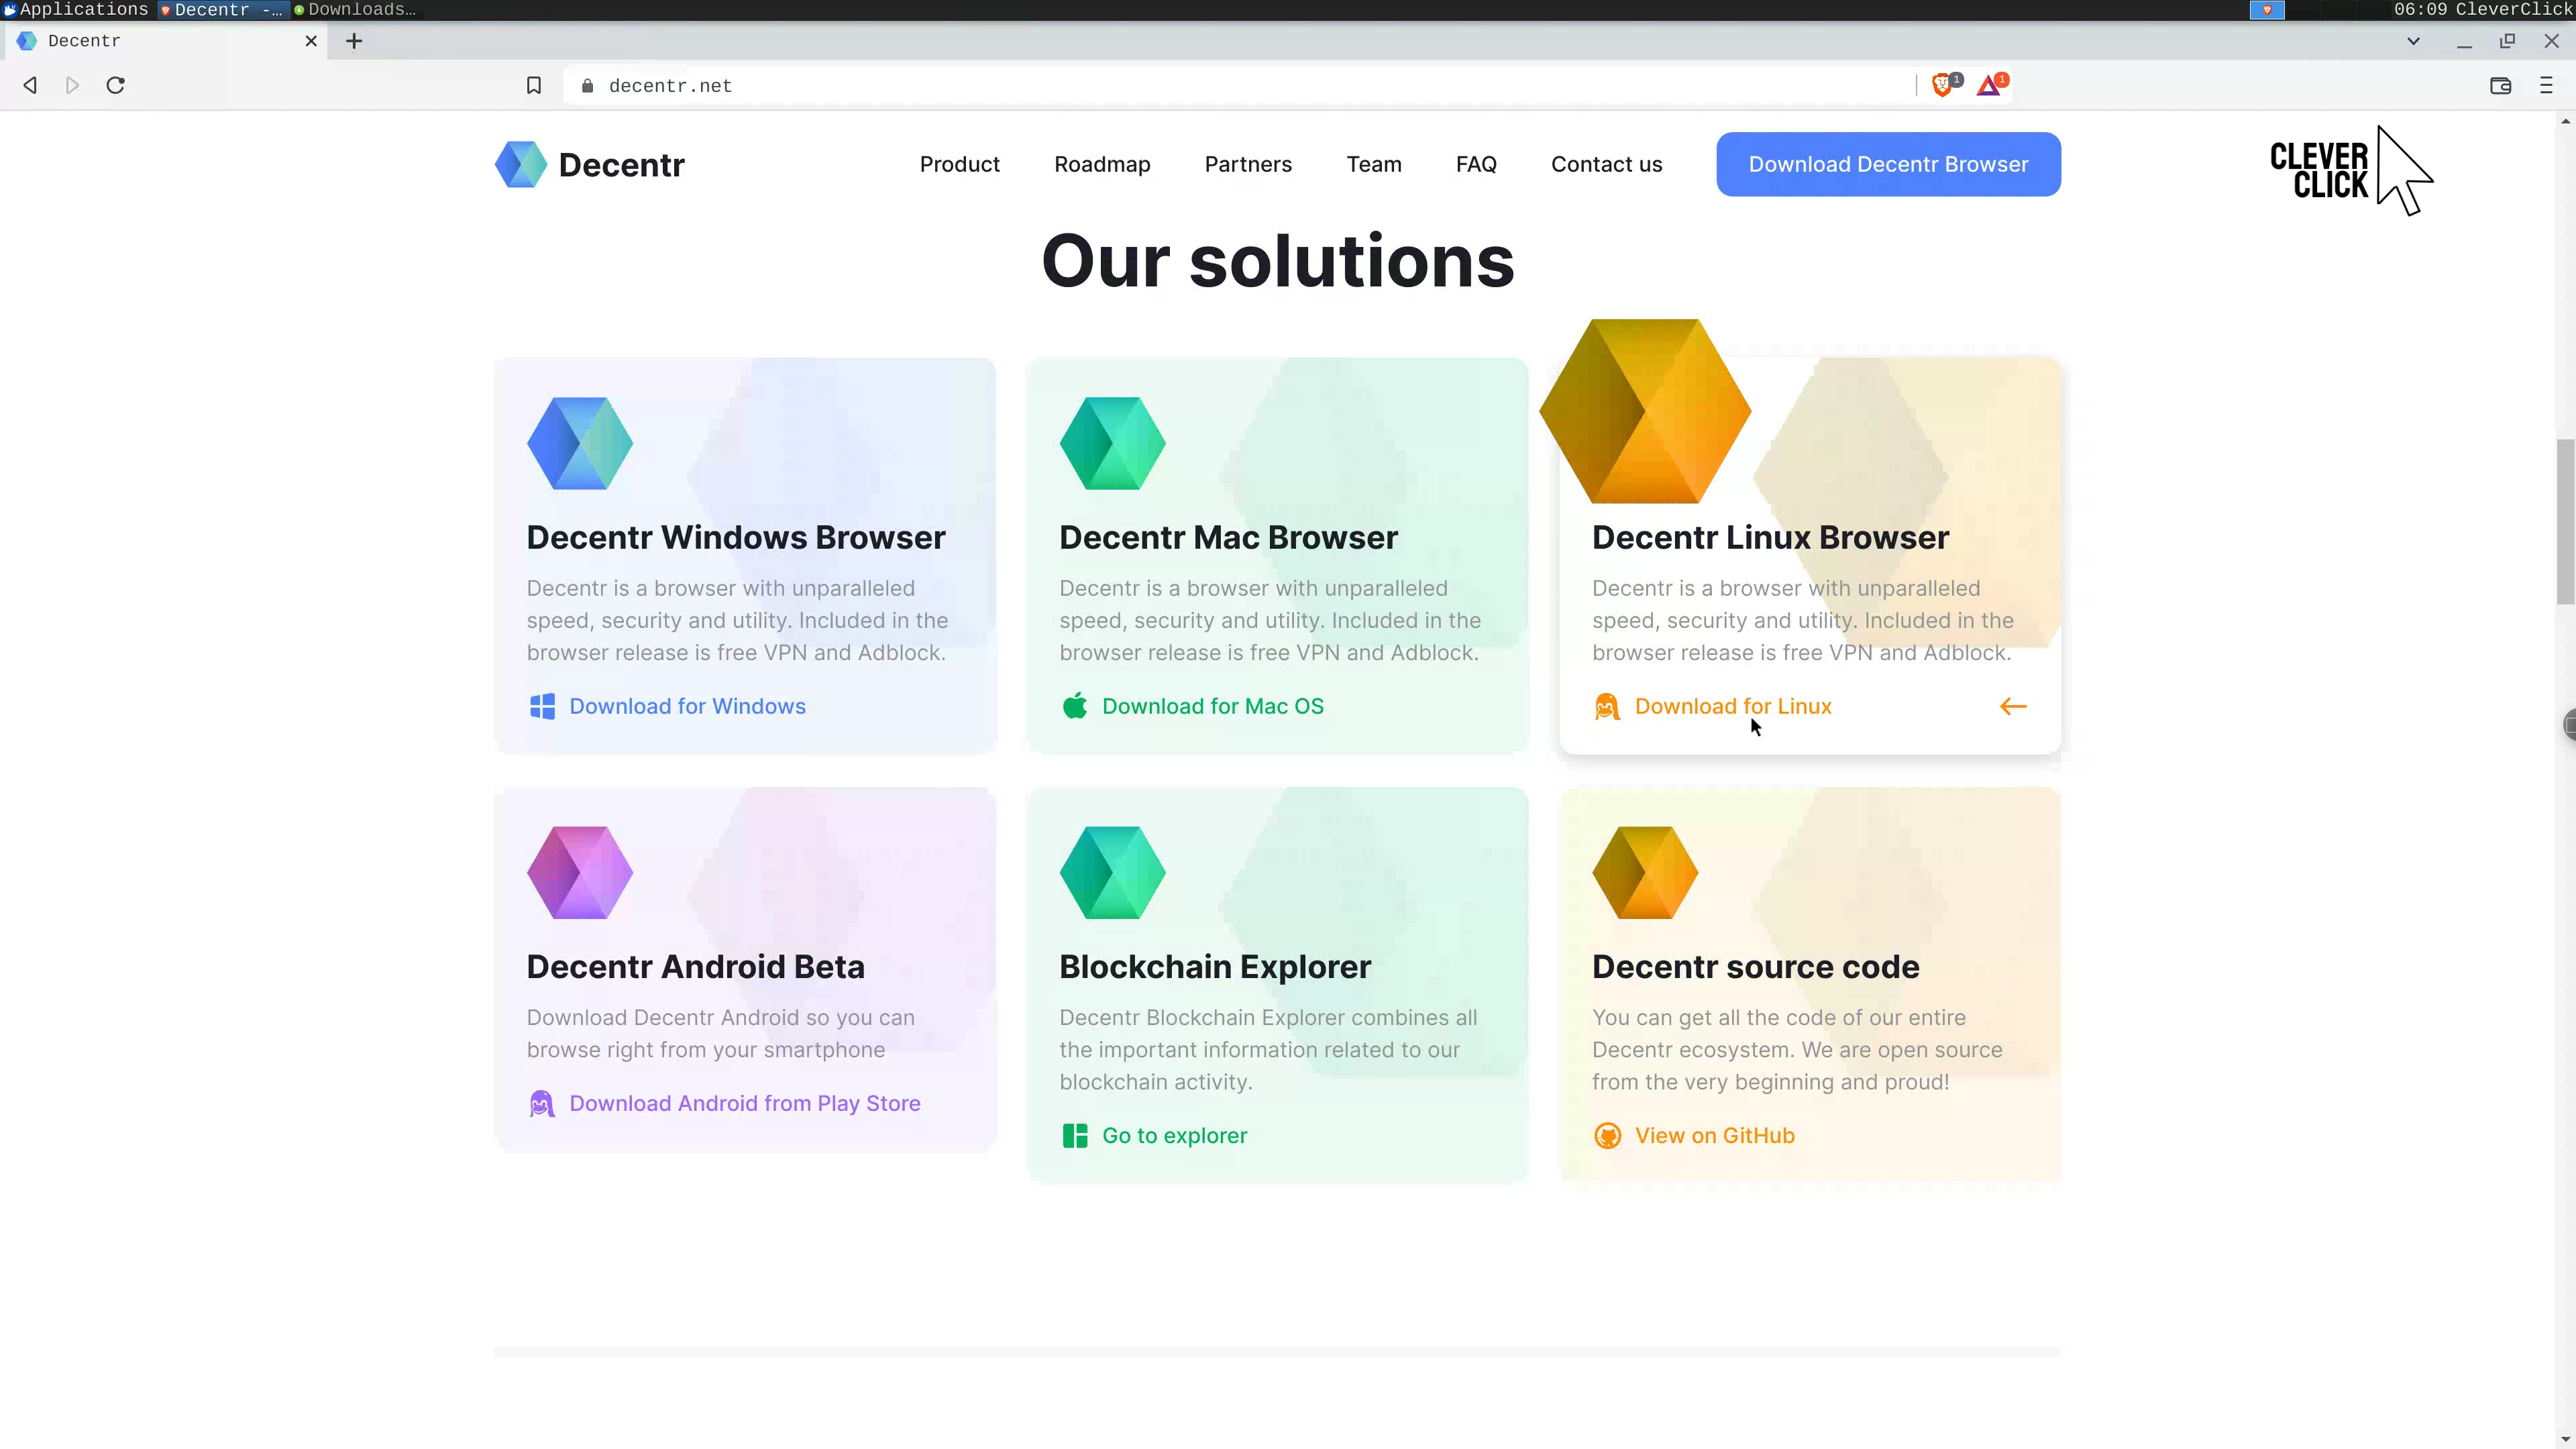Expand the tab search chevron

click(2413, 41)
